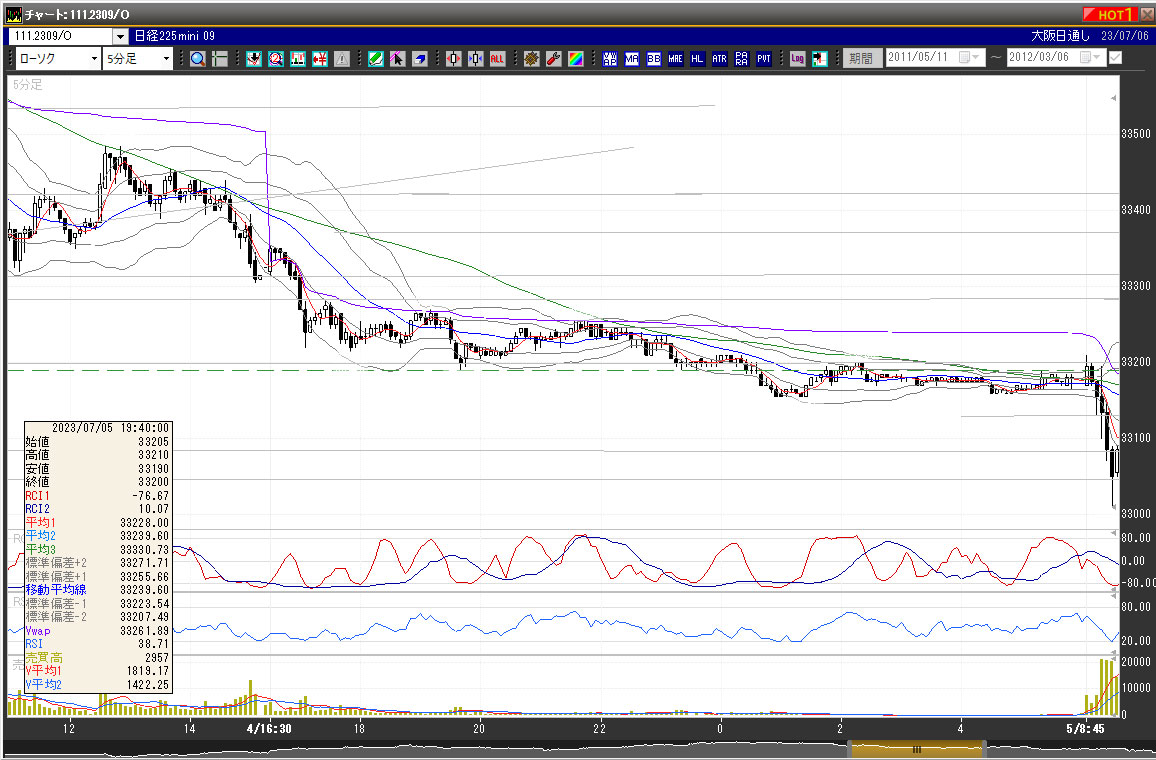The image size is (1156, 760).
Task: Click the 4/16:30 time axis label
Action: click(x=268, y=729)
